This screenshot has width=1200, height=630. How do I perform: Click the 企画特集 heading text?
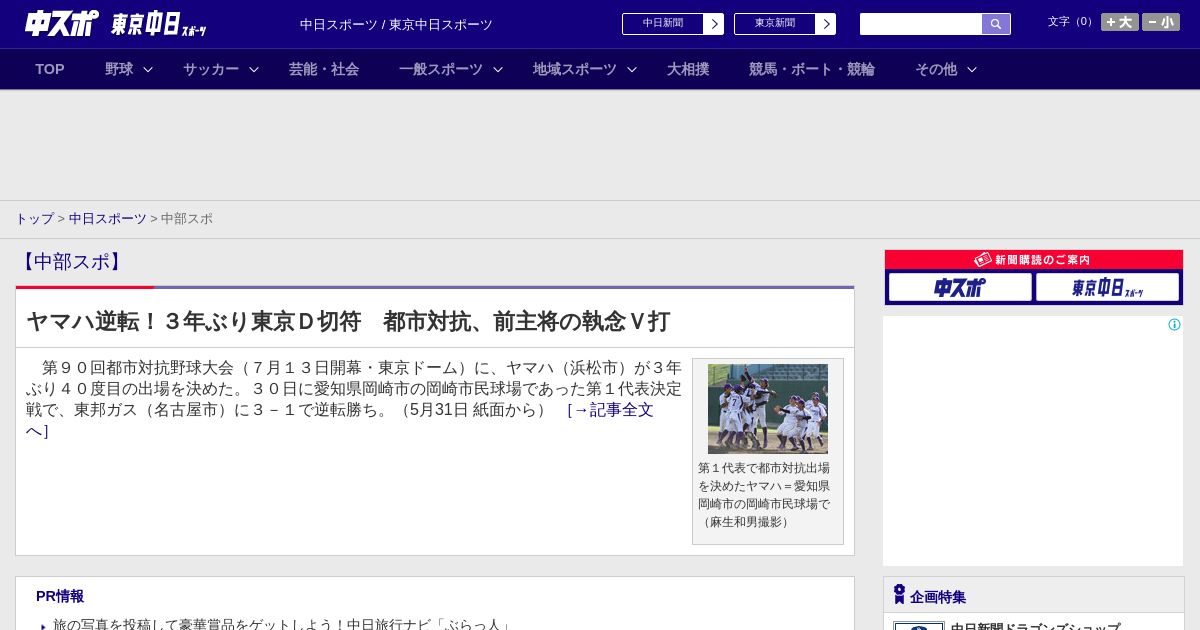(938, 597)
